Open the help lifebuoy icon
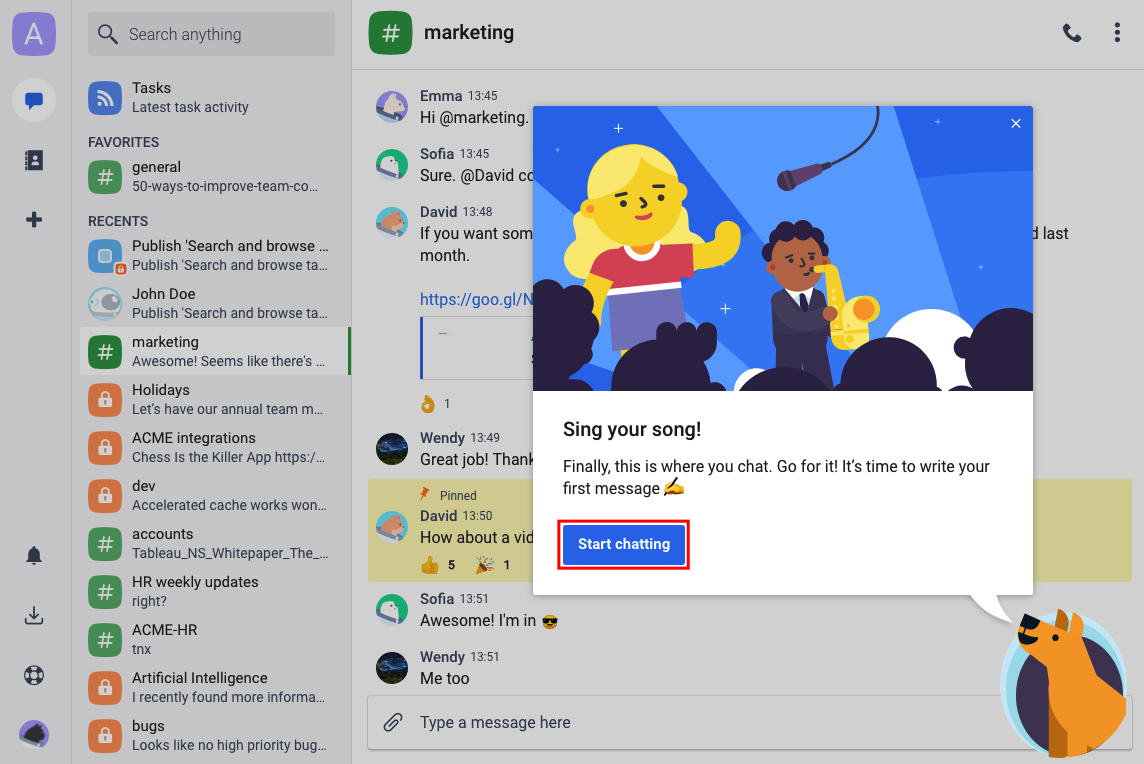 tap(34, 675)
